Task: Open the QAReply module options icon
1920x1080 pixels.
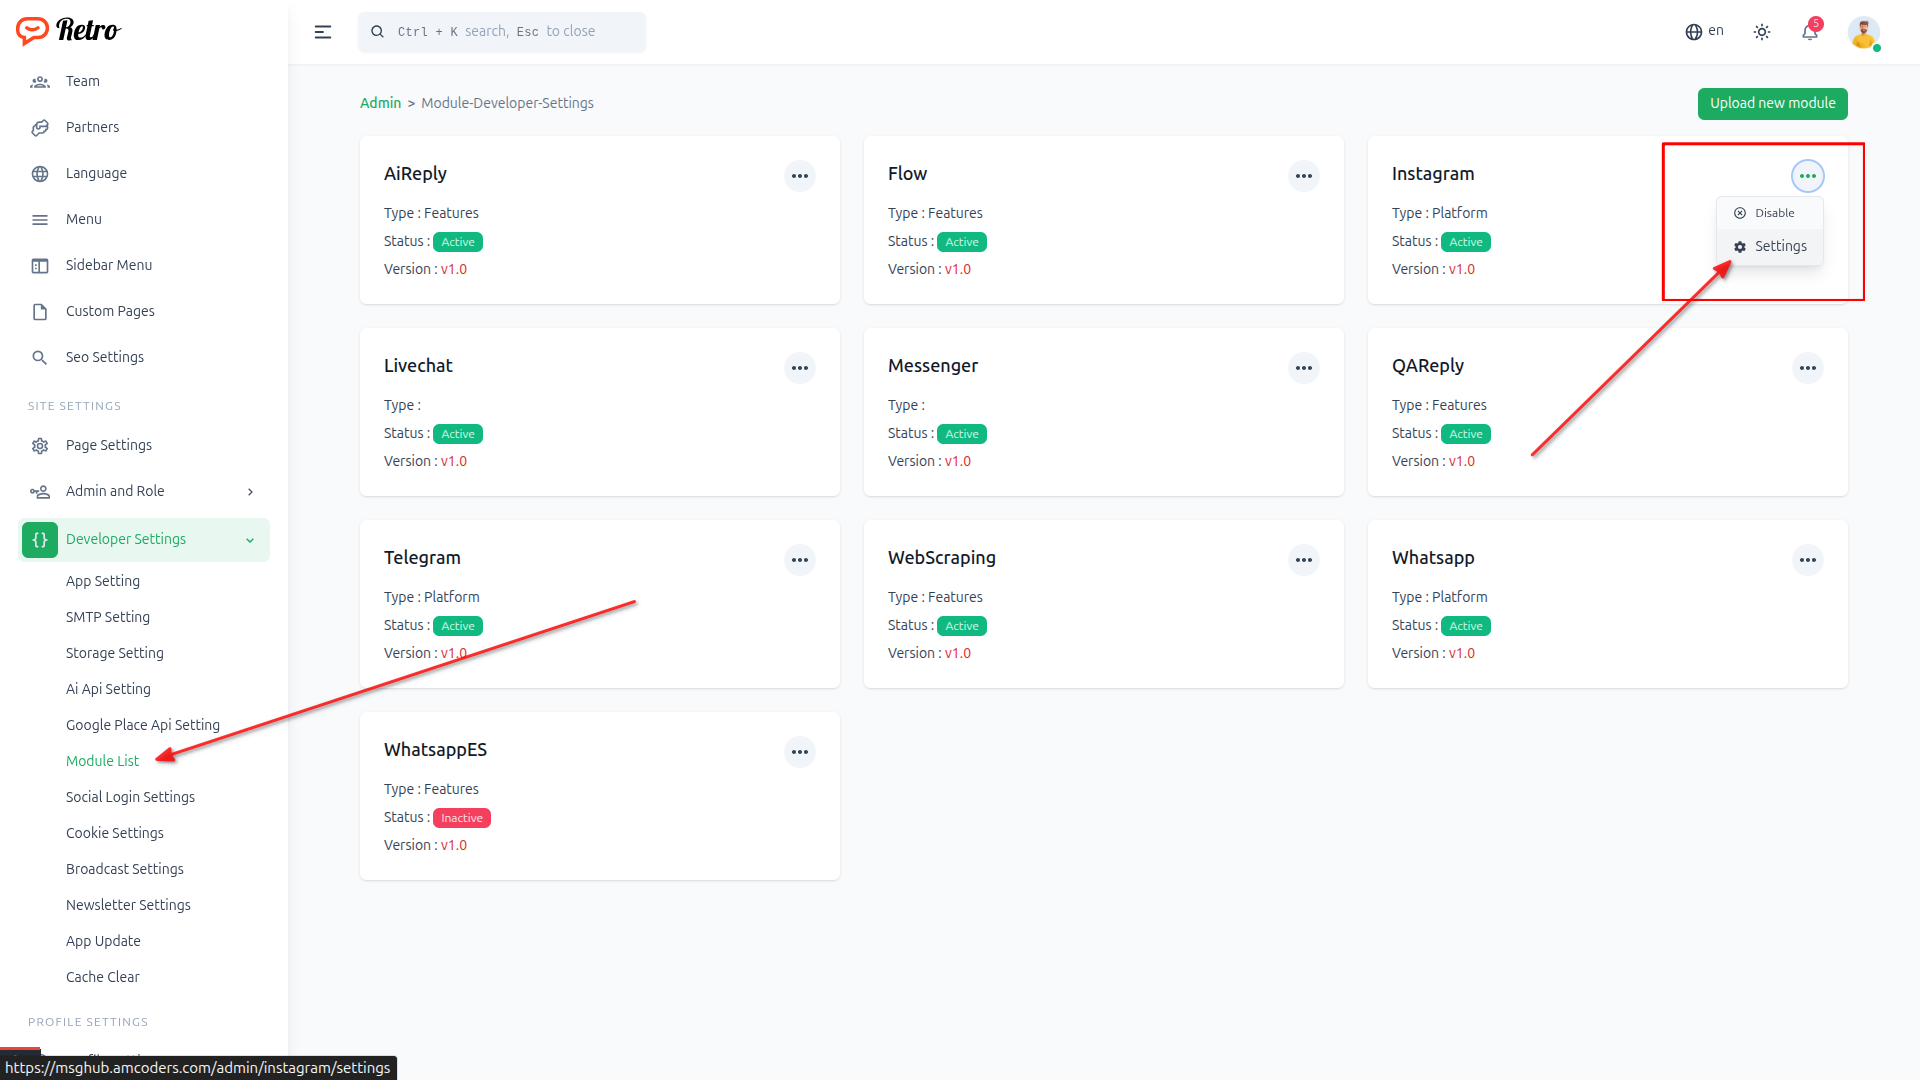Action: [1808, 368]
